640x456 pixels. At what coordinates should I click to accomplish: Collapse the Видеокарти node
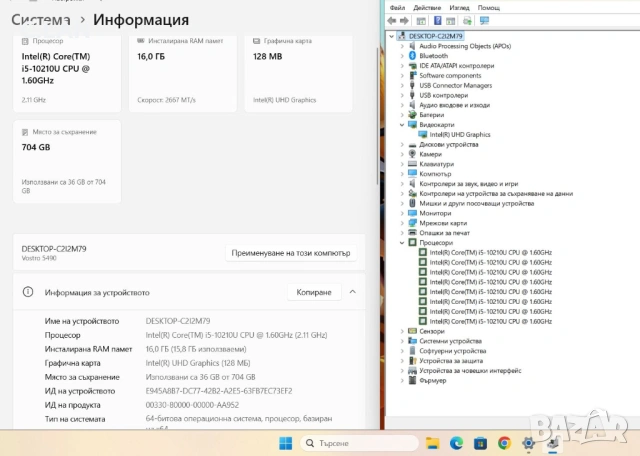pos(402,125)
